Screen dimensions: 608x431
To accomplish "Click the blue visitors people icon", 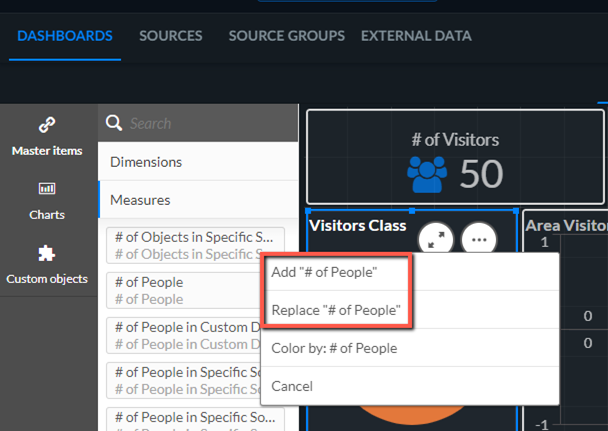I will pyautogui.click(x=427, y=174).
